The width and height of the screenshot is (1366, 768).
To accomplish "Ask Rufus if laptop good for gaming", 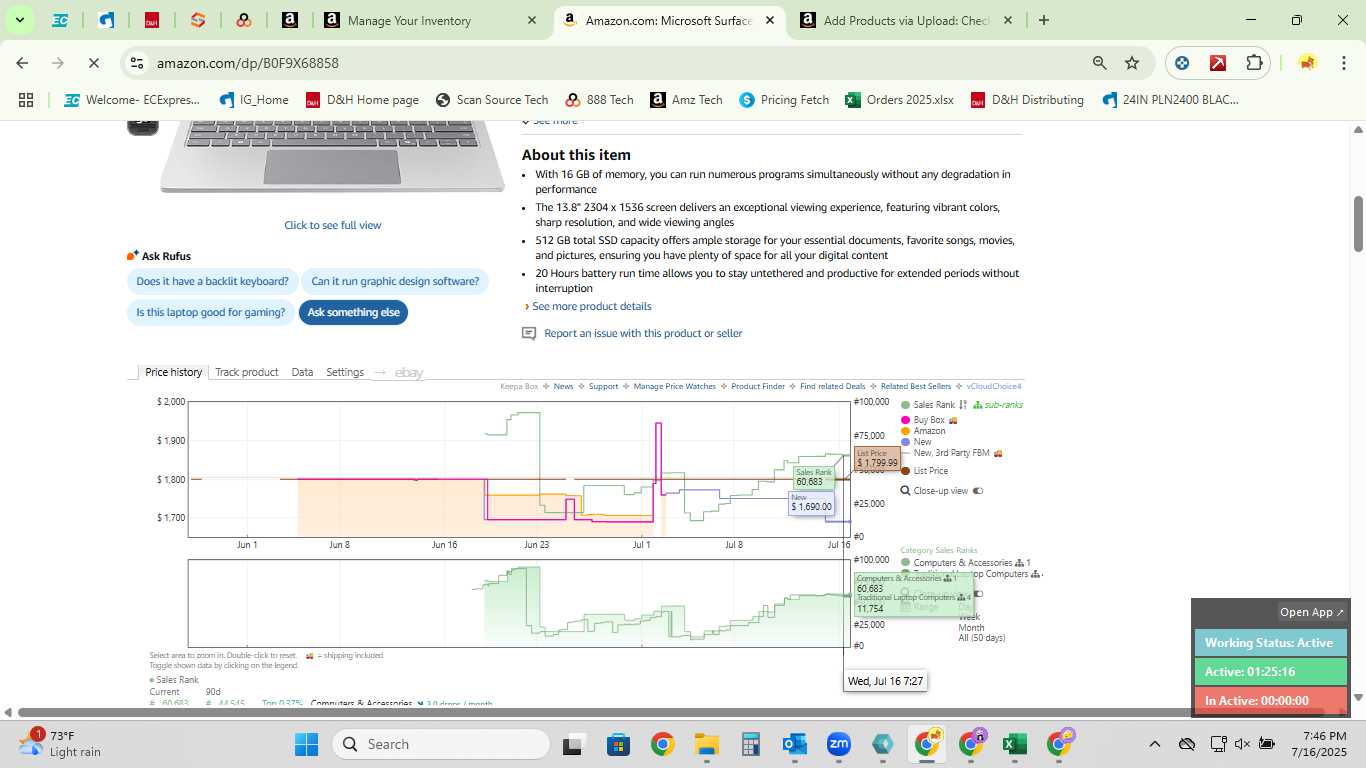I will [x=211, y=312].
